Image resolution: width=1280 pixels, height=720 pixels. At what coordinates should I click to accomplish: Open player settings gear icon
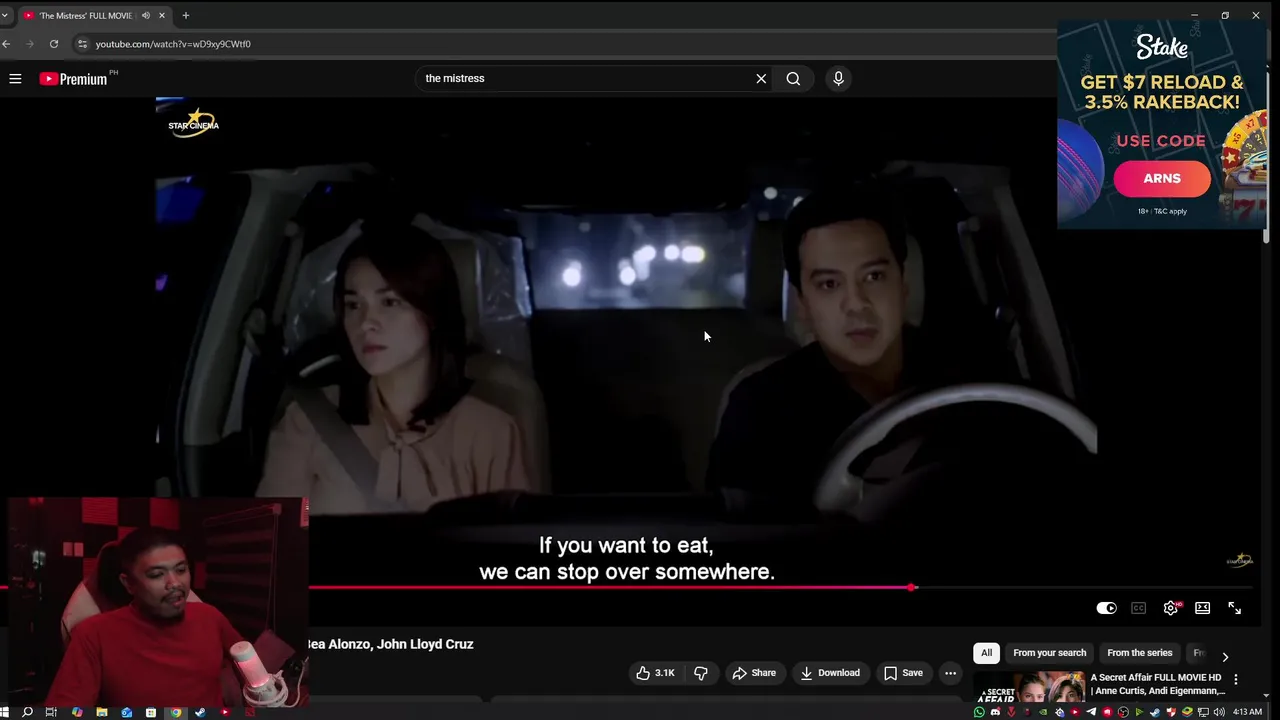click(1171, 608)
